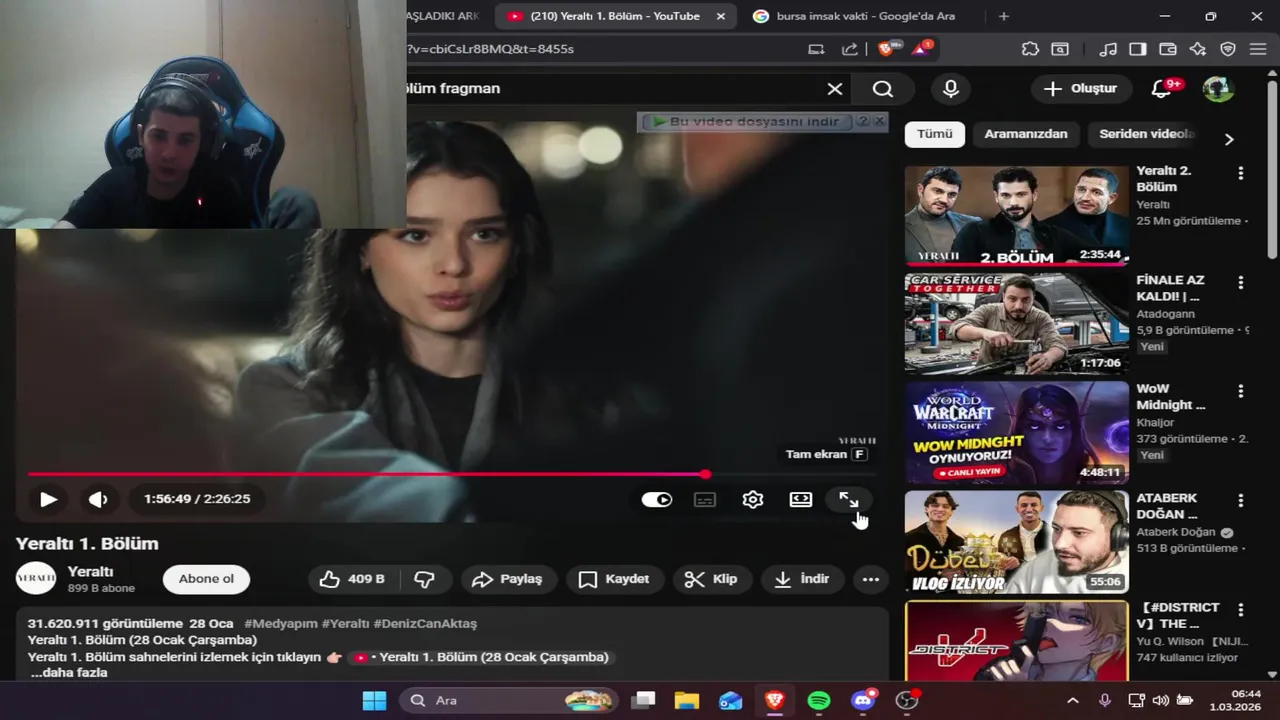Enter full screen with Tam ekran icon
This screenshot has height=720, width=1280.
tap(848, 499)
